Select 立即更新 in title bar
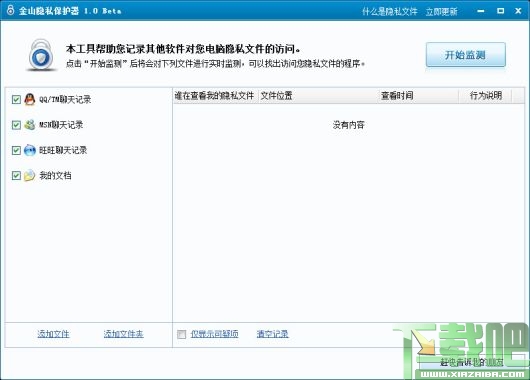Screen dimensions: 530x380 [441, 11]
